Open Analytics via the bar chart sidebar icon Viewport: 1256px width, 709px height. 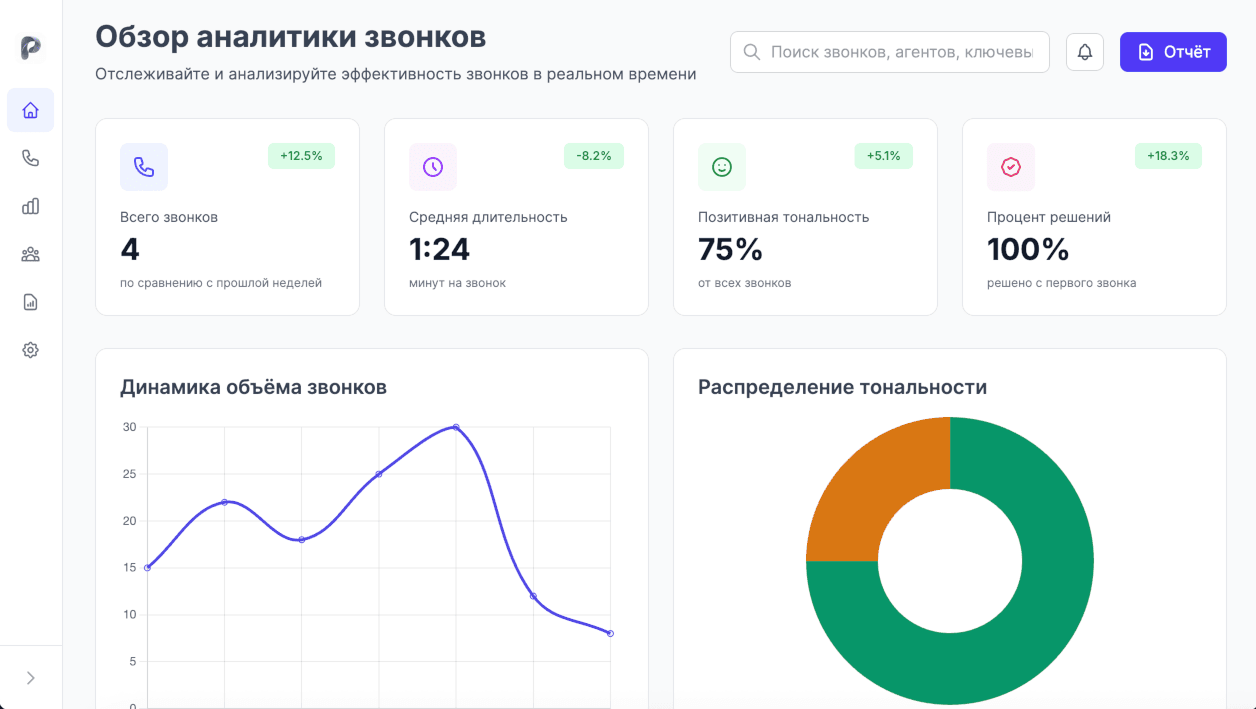pos(30,206)
